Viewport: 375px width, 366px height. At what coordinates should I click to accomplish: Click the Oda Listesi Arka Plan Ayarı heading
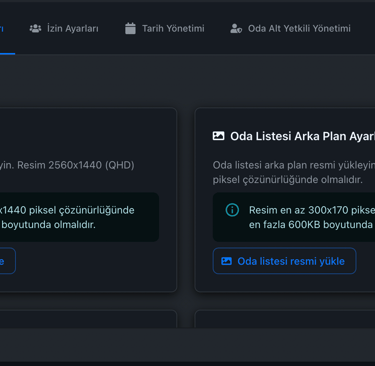(x=303, y=136)
